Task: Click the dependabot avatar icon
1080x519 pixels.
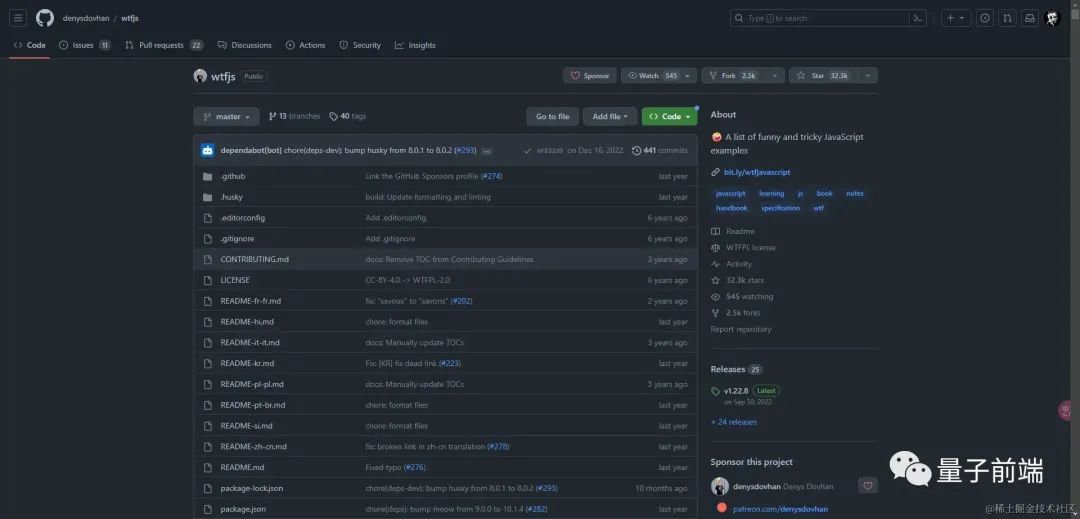Action: [x=207, y=151]
